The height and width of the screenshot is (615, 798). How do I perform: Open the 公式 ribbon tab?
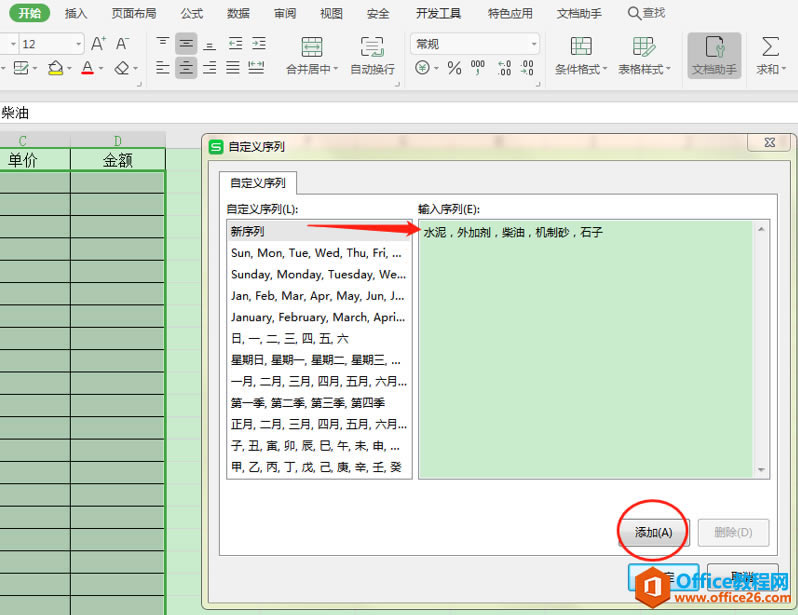pyautogui.click(x=191, y=14)
